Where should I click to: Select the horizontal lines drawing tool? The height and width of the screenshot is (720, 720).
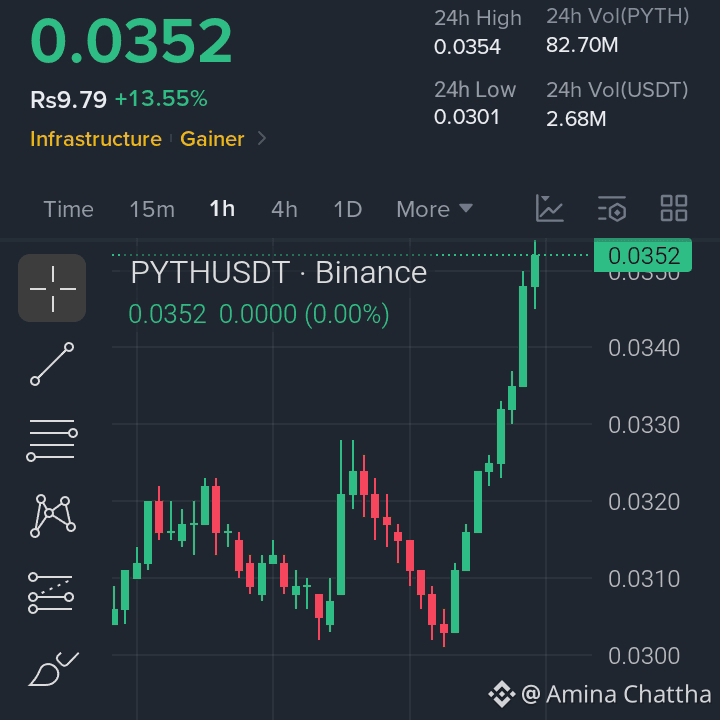tap(52, 440)
